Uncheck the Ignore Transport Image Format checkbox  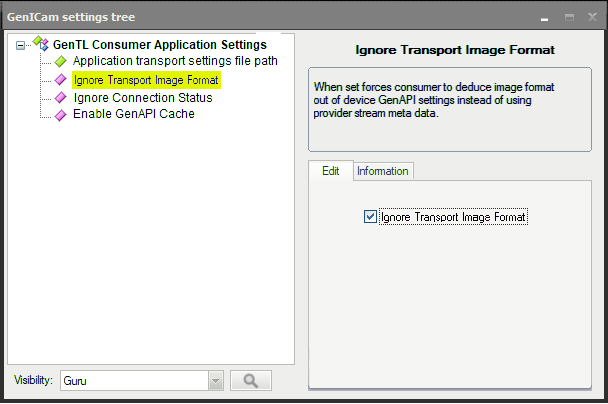pyautogui.click(x=370, y=216)
